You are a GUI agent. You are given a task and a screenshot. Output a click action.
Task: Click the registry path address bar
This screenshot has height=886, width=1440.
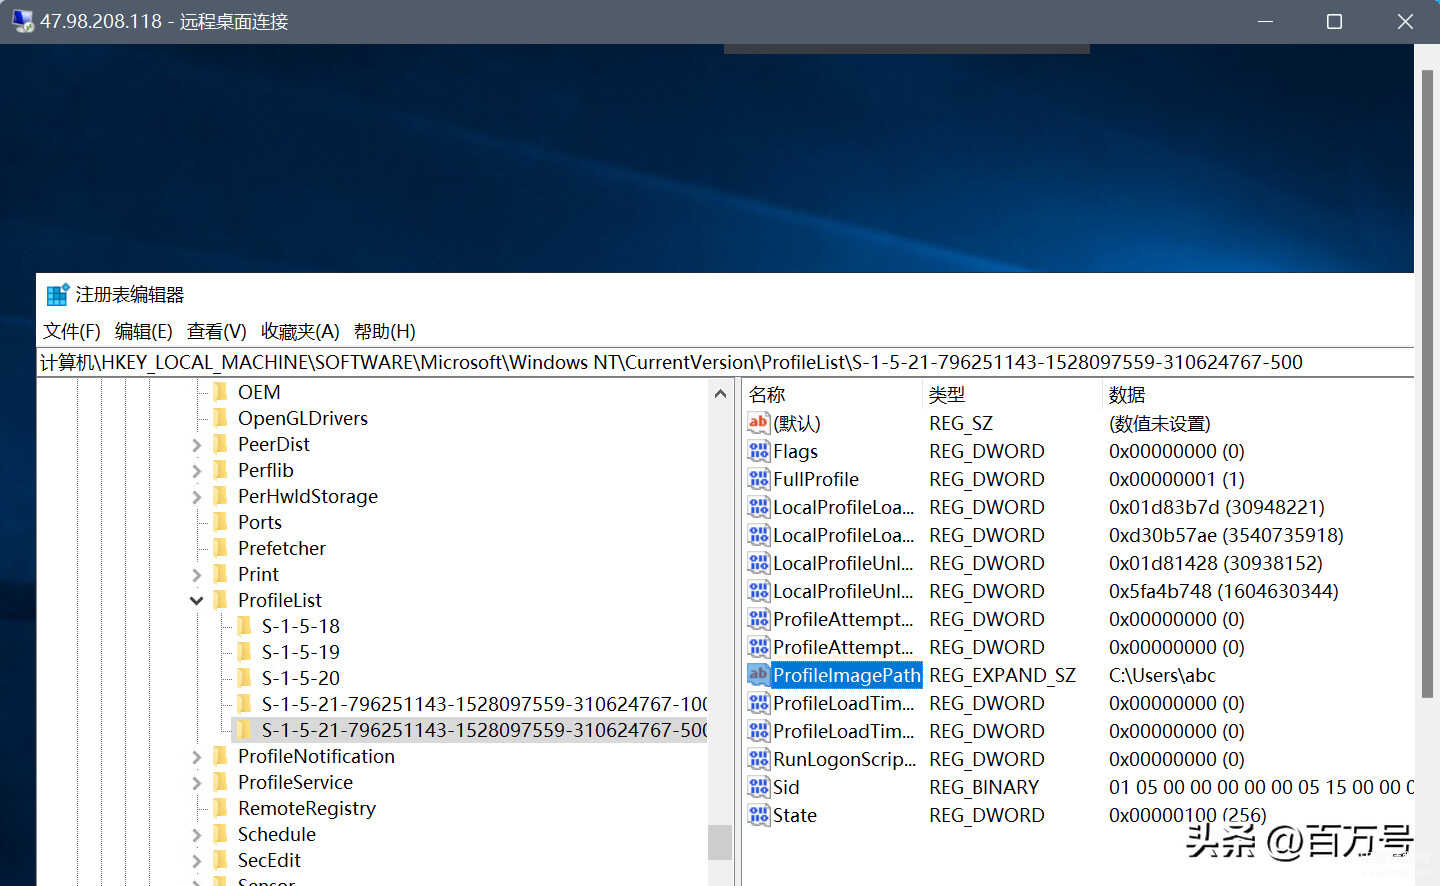click(x=725, y=362)
